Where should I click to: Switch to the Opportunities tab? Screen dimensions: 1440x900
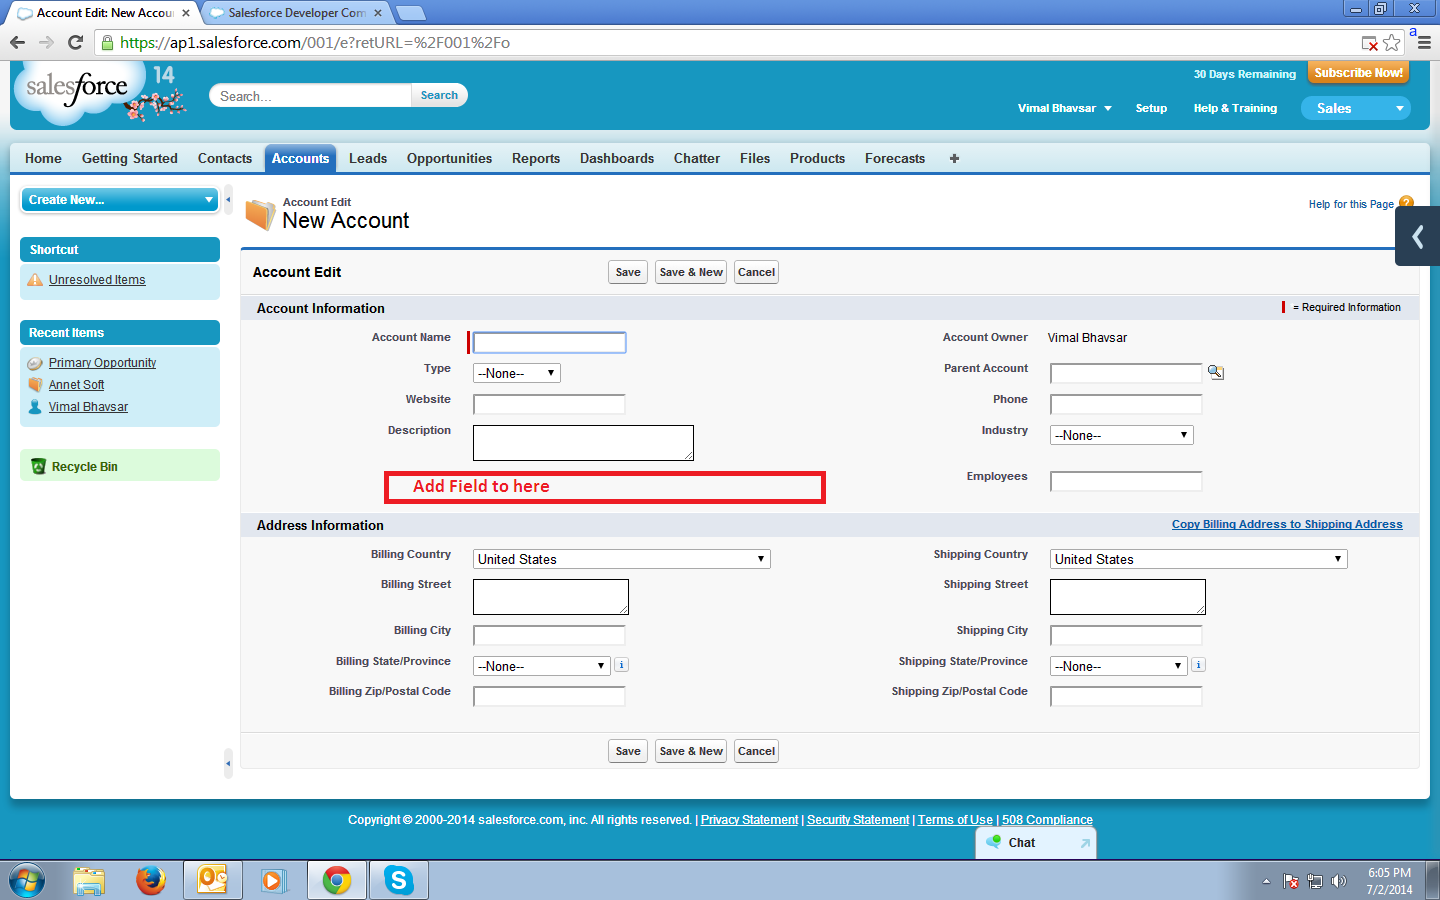pyautogui.click(x=449, y=158)
